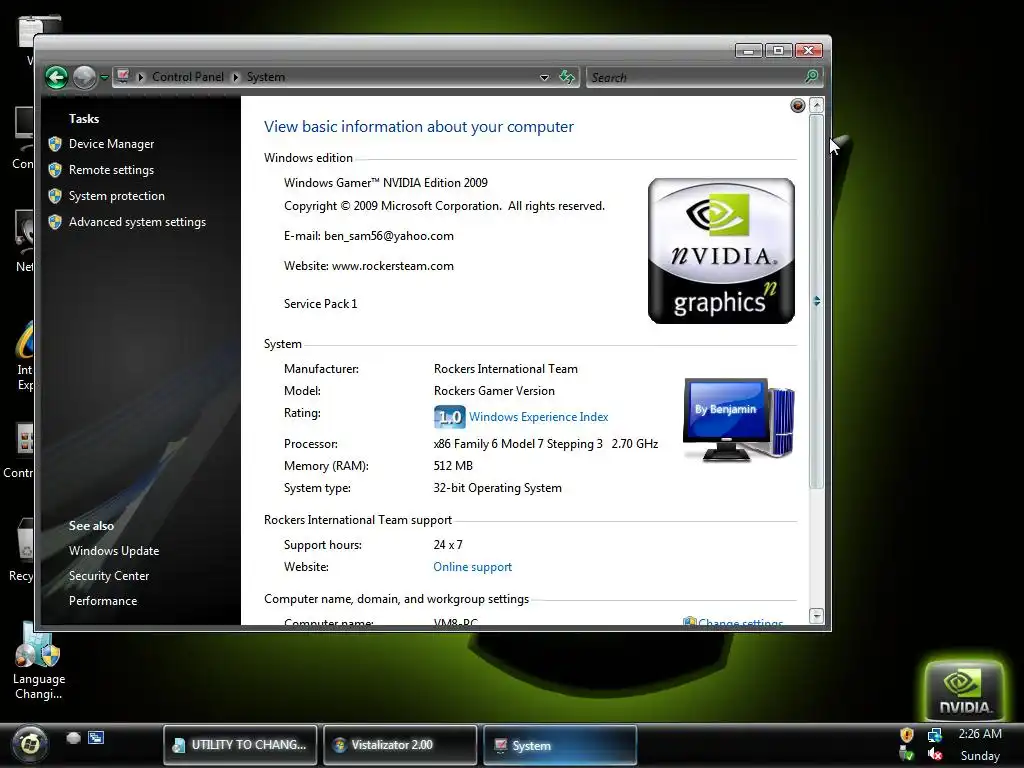The image size is (1024, 768).
Task: Click the NVIDIA logo desktop gadget
Action: [965, 690]
